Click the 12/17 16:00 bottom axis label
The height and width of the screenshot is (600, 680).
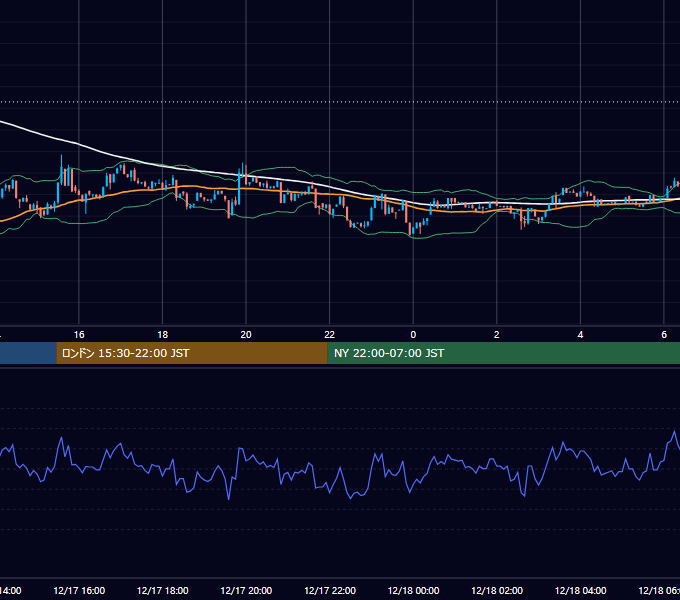coord(79,590)
